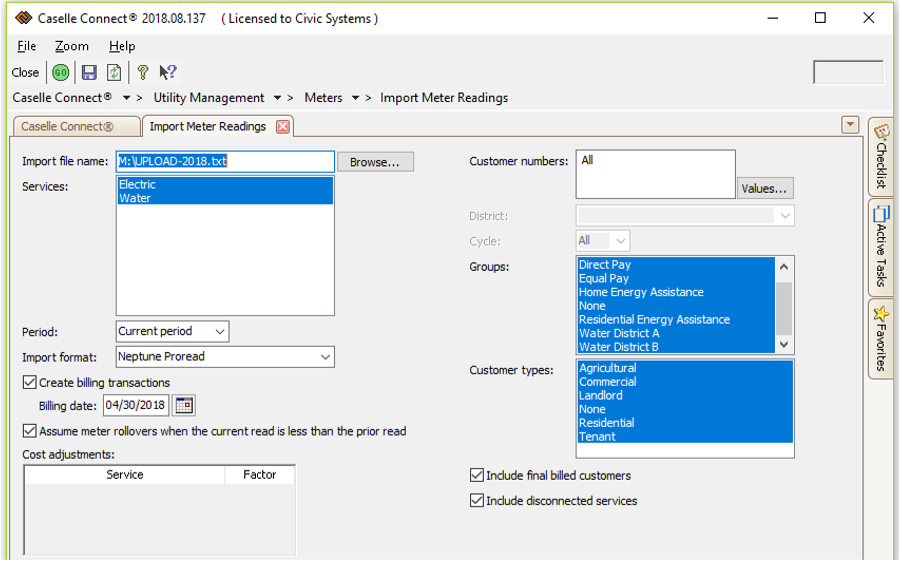Viewport: 902px width, 567px height.
Task: Click the Import file name field
Action: (x=225, y=161)
